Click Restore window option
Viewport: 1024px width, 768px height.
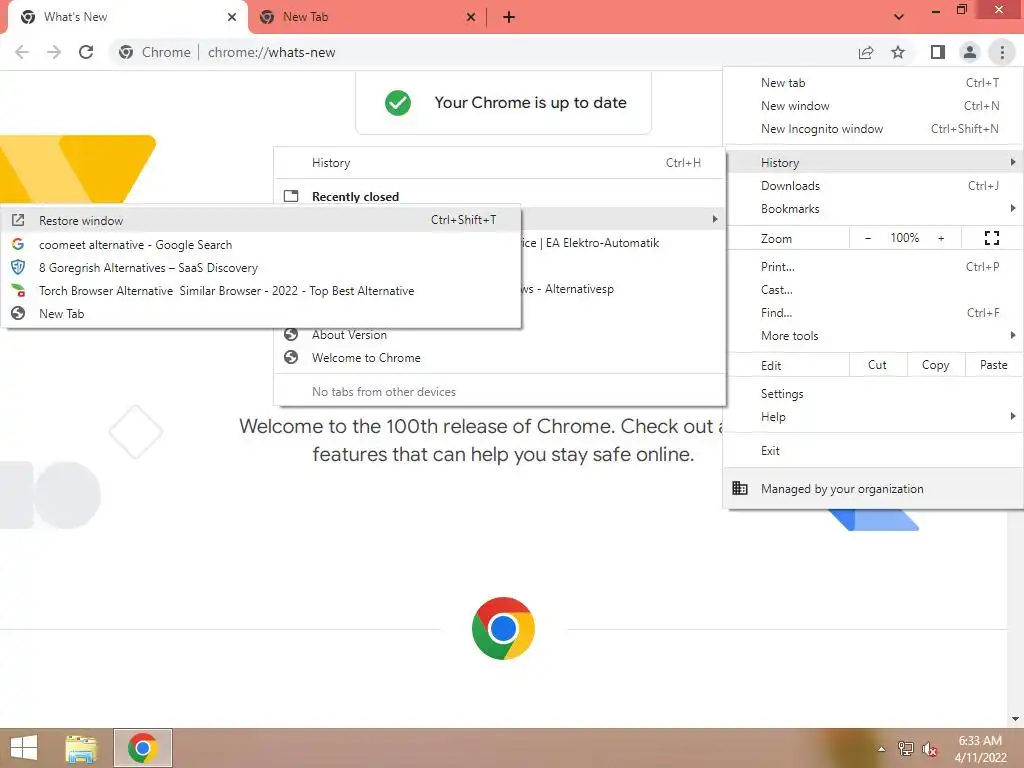pyautogui.click(x=261, y=220)
